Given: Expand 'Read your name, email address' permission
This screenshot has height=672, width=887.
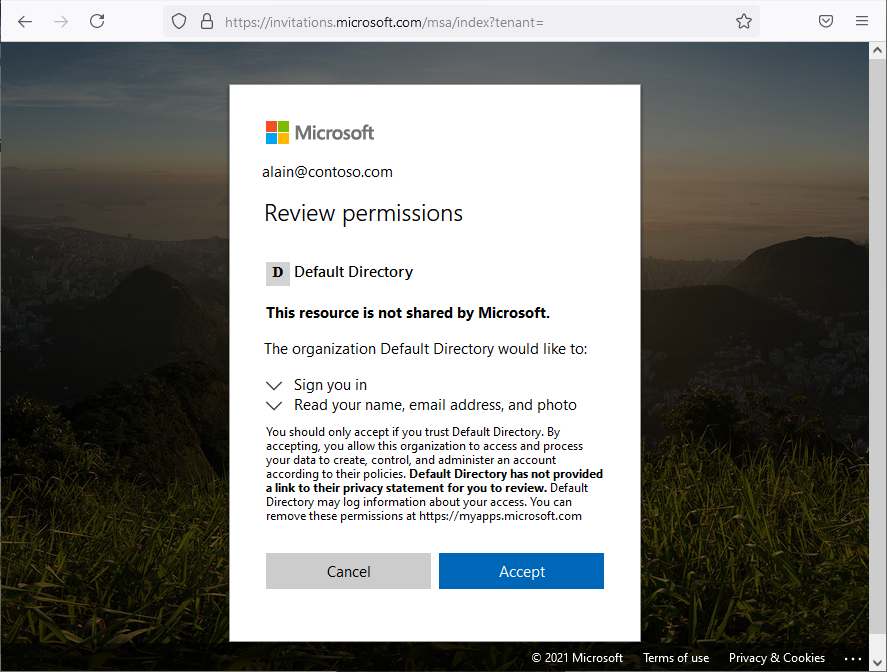Looking at the screenshot, I should pos(275,405).
